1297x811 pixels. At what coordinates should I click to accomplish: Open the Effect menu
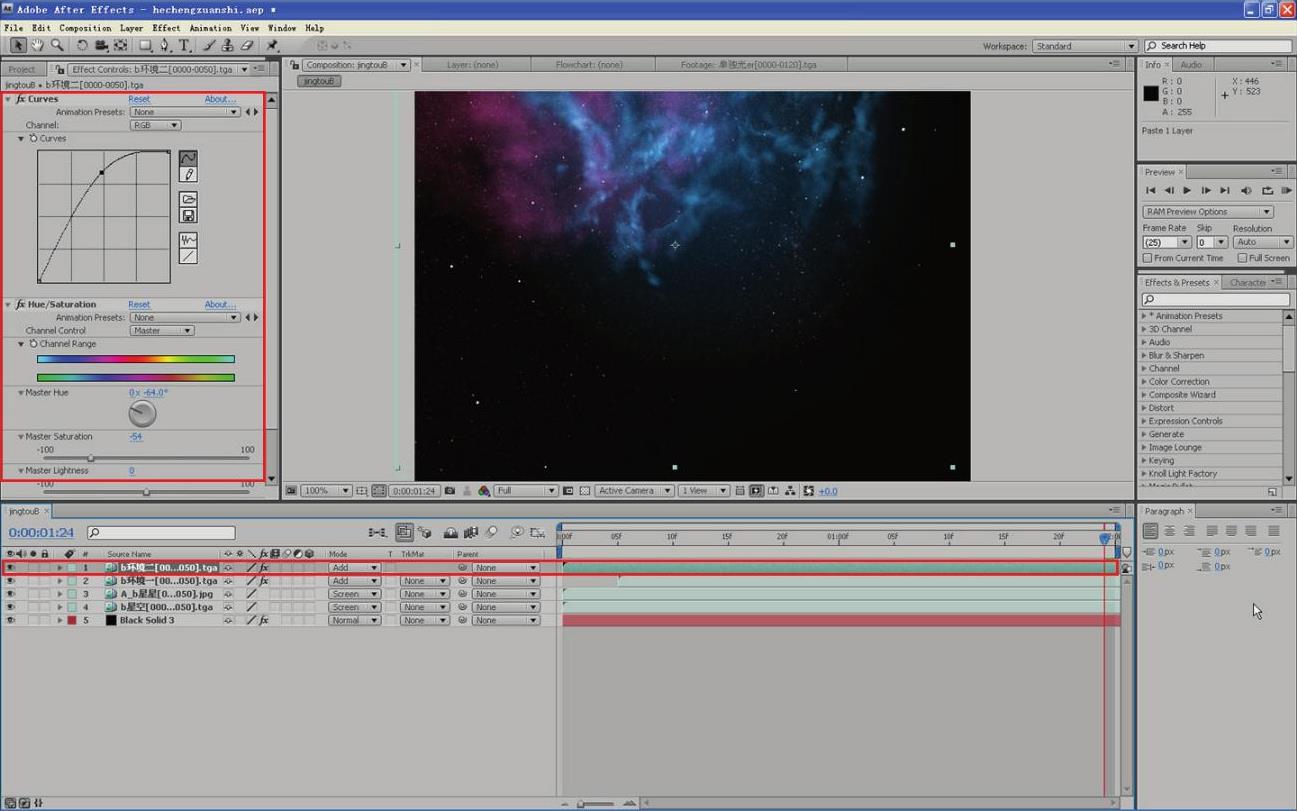(x=166, y=28)
